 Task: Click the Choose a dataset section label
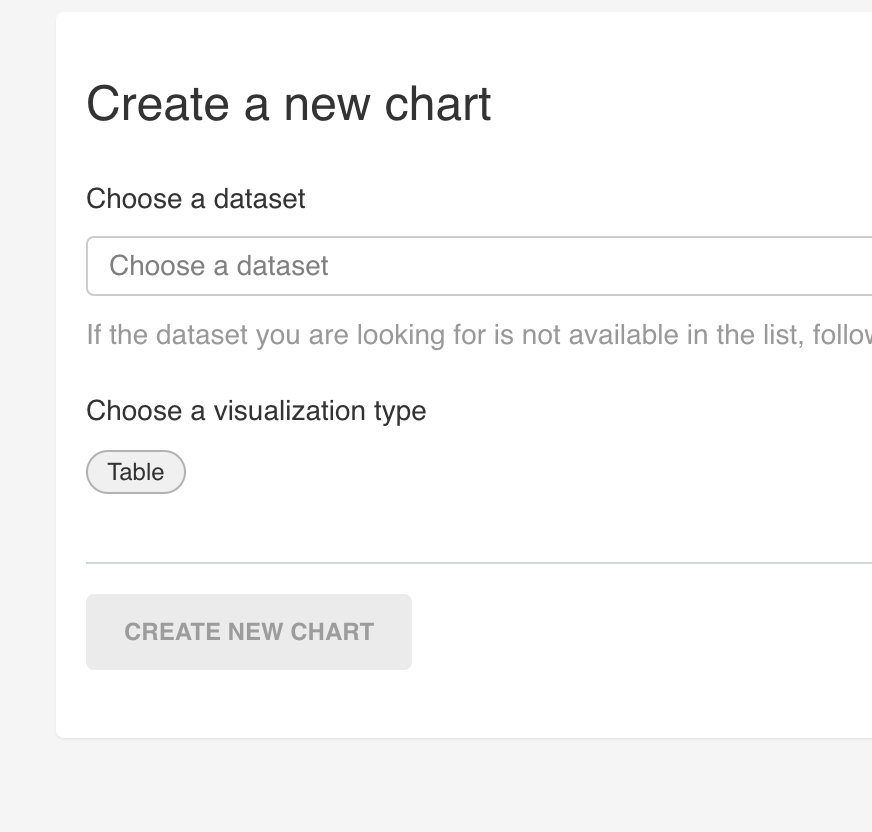tap(196, 199)
